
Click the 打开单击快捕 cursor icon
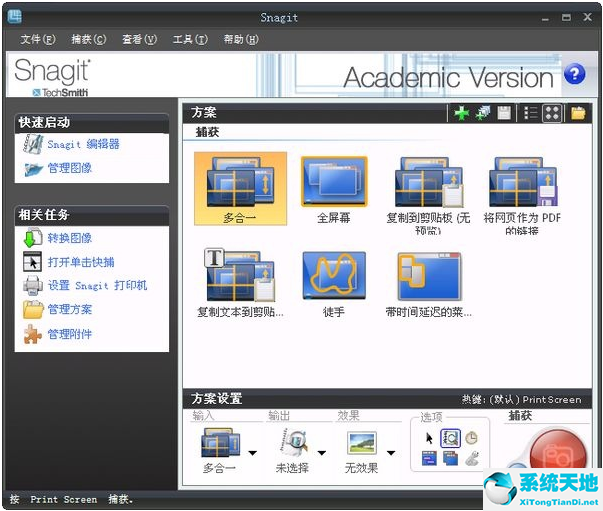pos(32,262)
